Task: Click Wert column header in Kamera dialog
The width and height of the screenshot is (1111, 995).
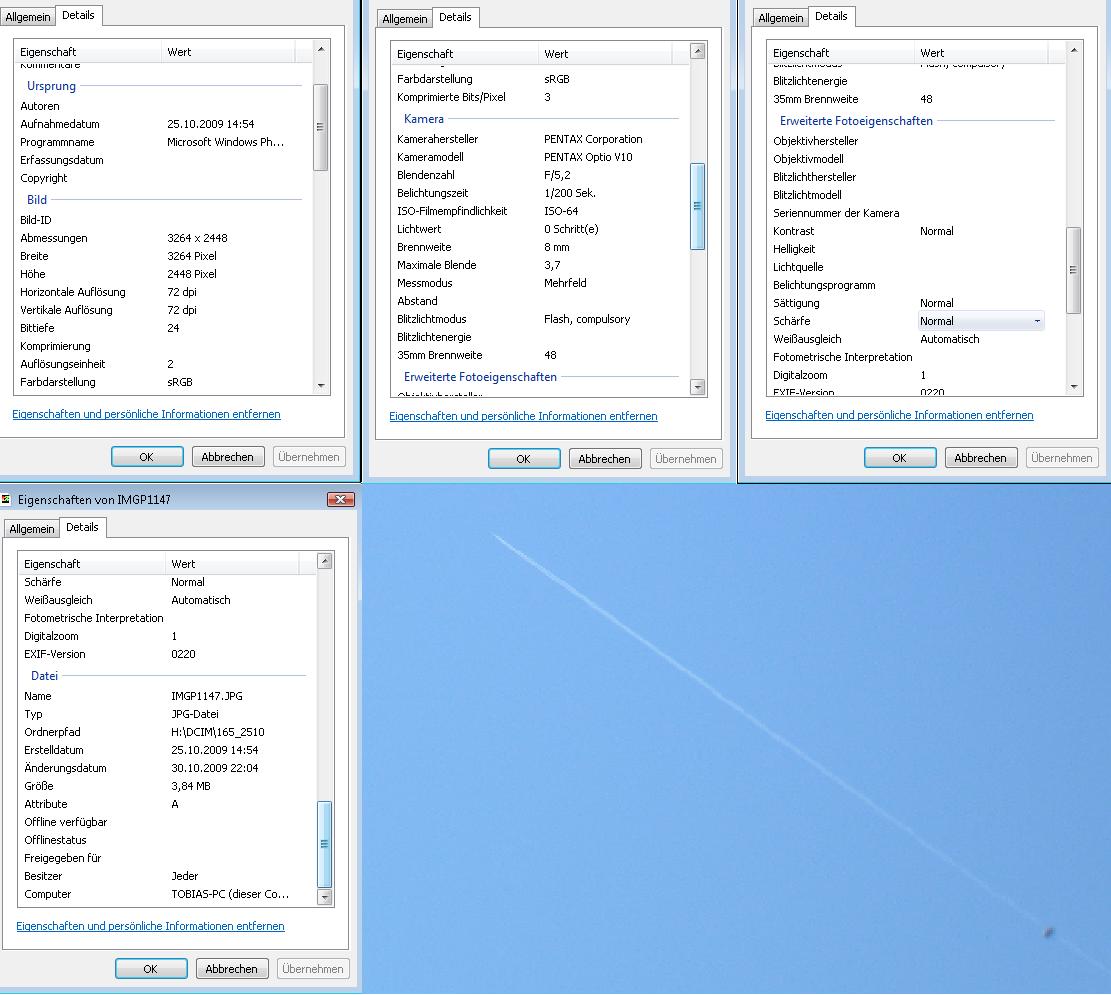Action: [x=605, y=54]
